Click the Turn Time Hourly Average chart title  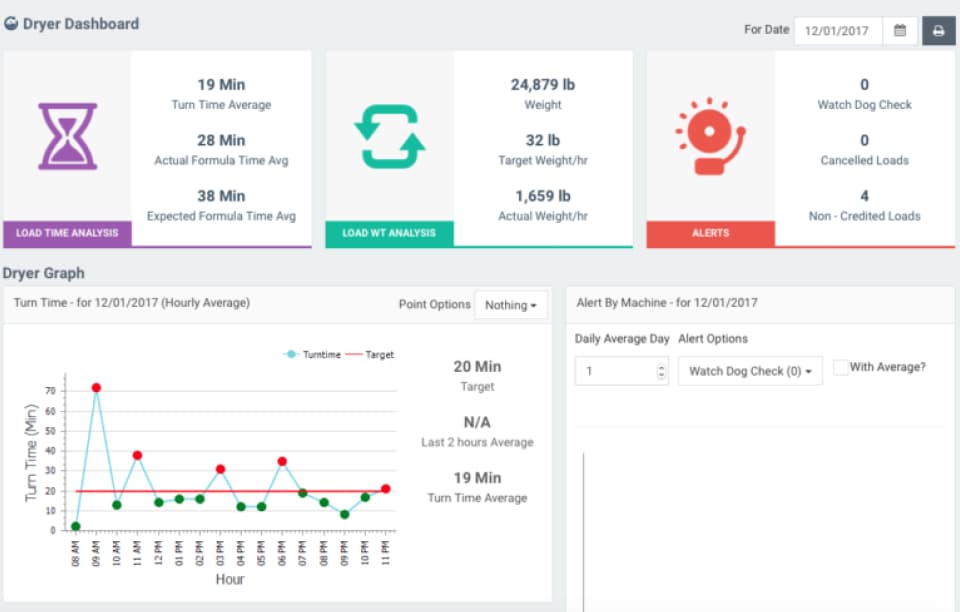click(132, 302)
